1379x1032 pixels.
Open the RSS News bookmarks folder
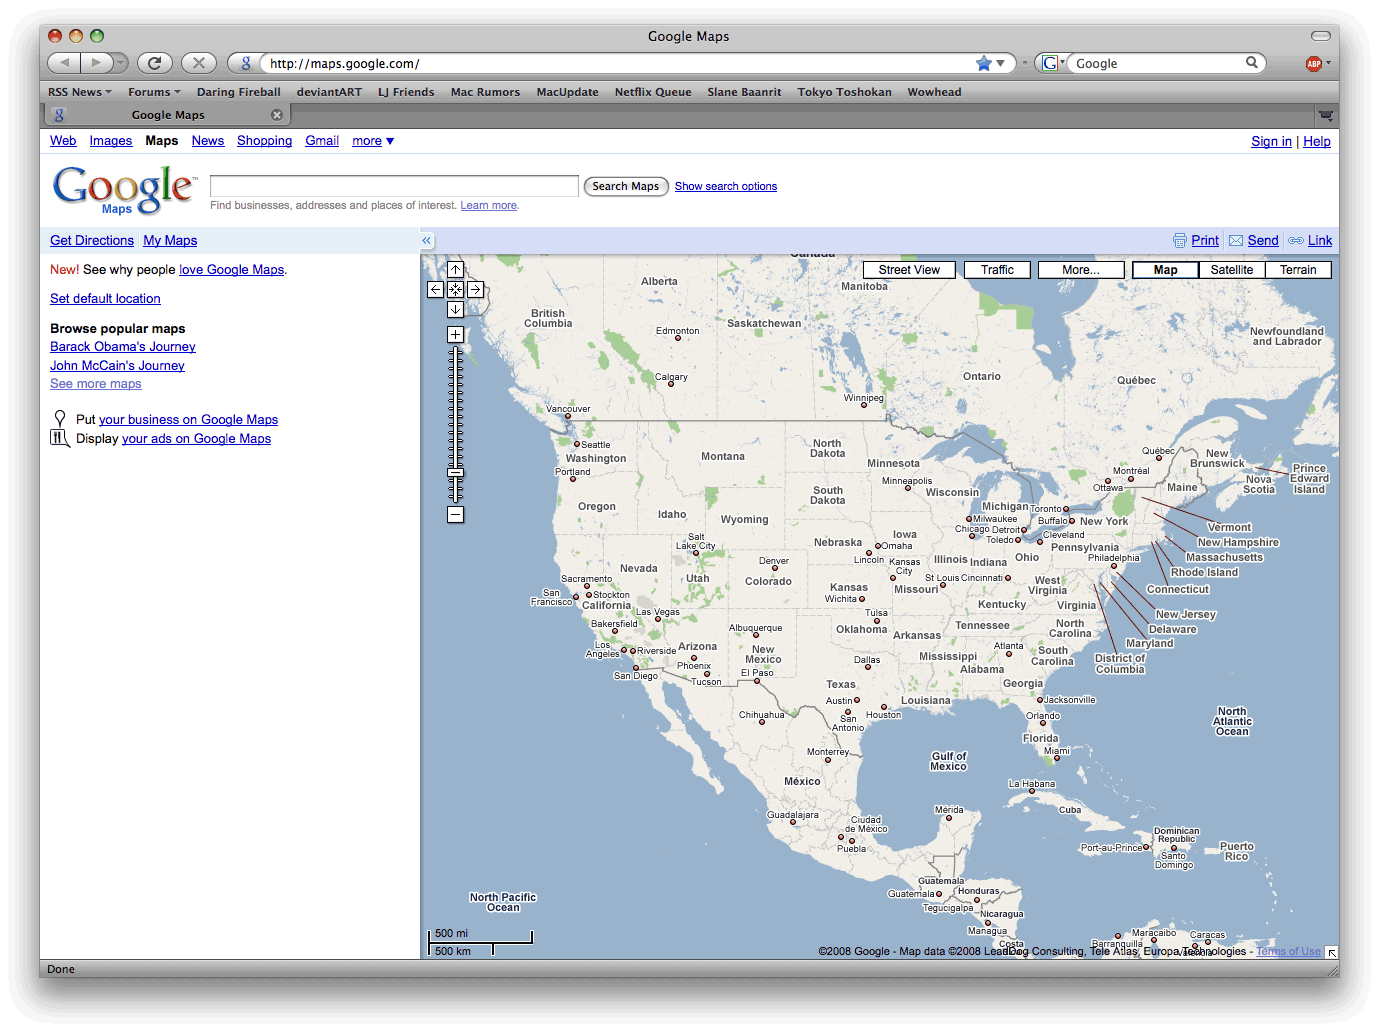(x=80, y=92)
